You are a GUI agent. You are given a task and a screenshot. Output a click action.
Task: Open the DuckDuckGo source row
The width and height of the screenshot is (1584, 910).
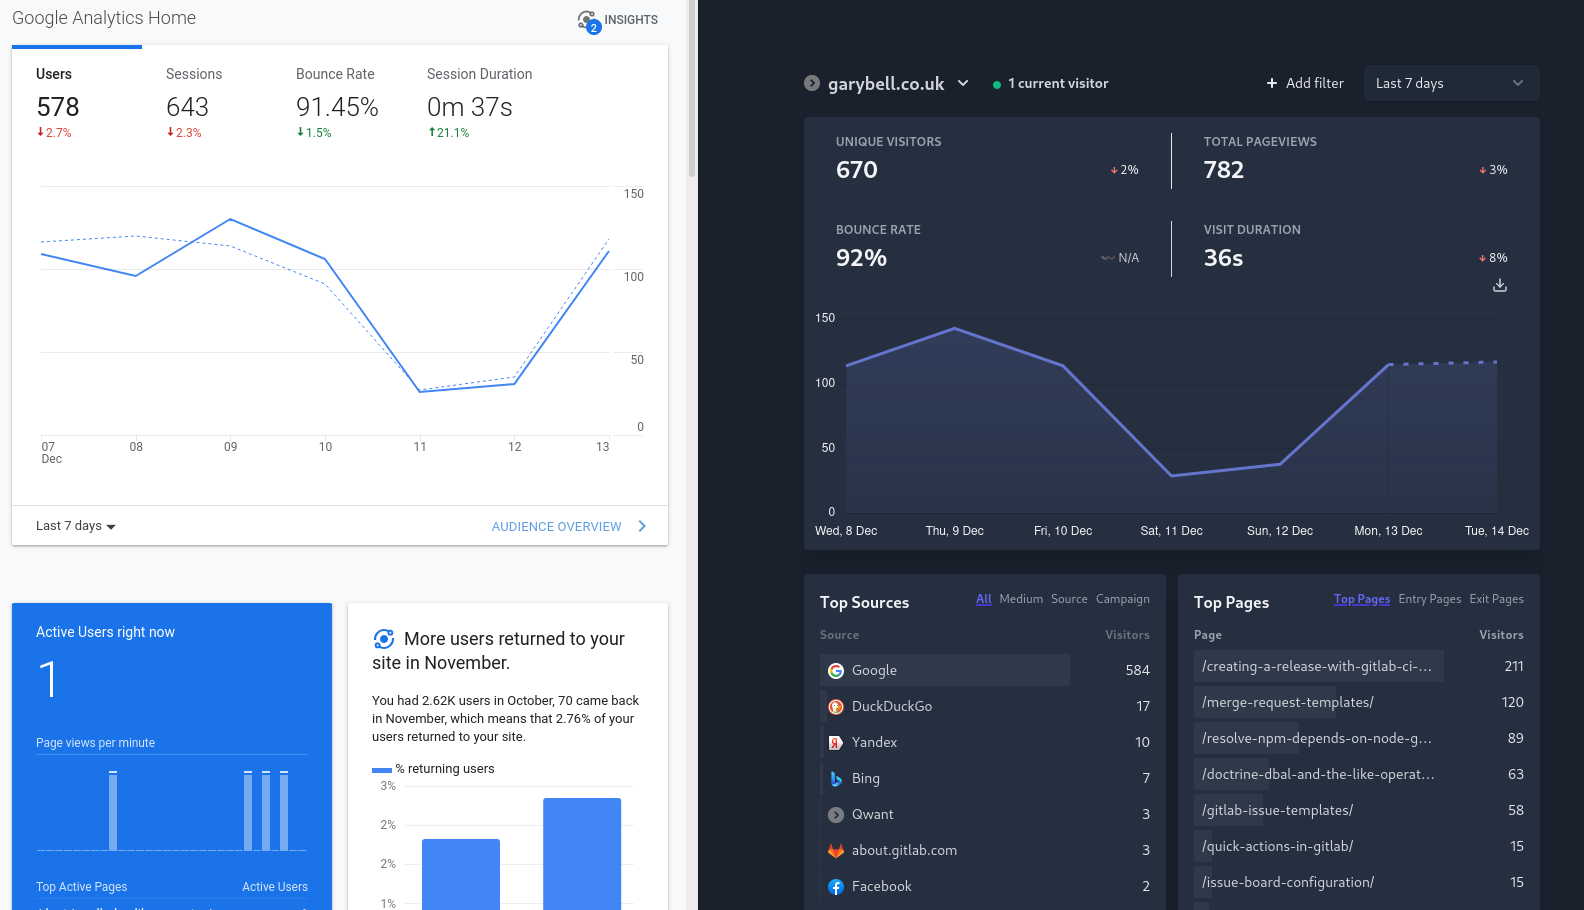(x=985, y=706)
